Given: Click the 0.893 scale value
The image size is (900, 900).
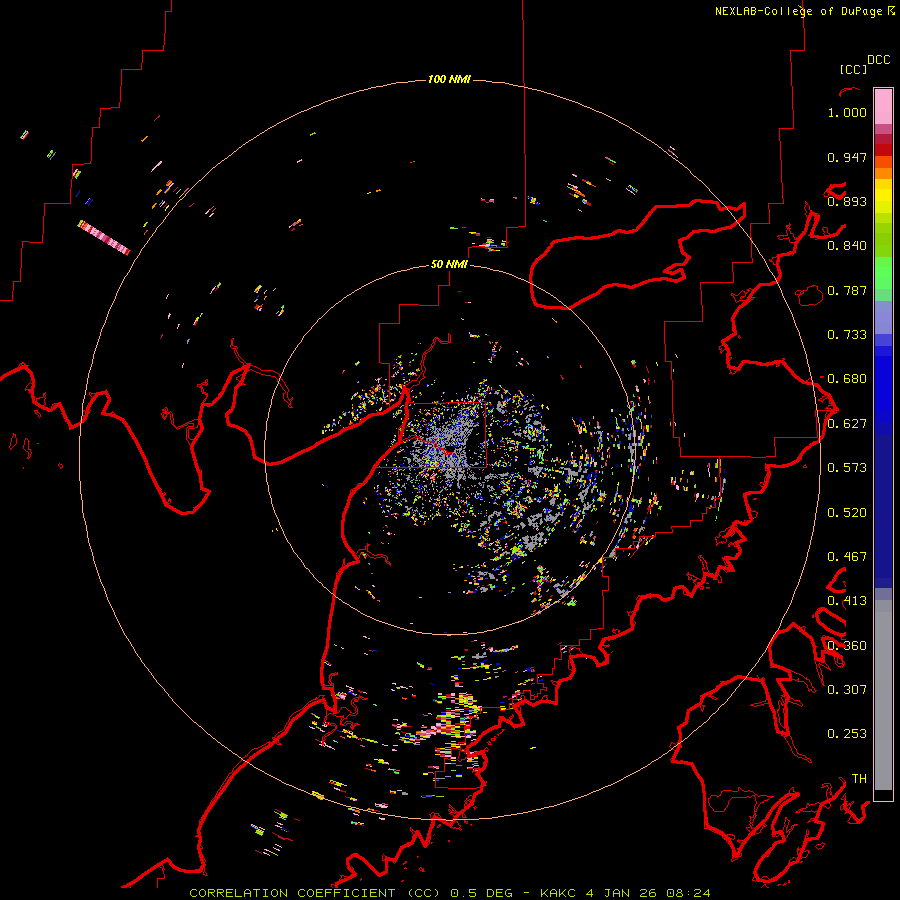Looking at the screenshot, I should tap(847, 201).
